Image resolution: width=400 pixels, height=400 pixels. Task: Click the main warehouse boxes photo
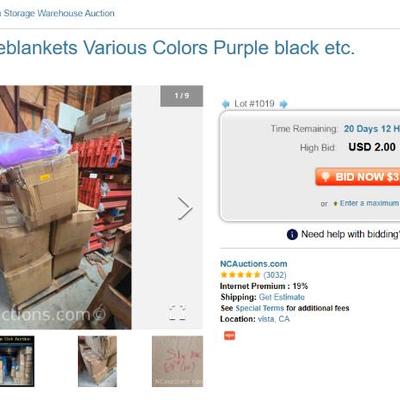(66, 207)
